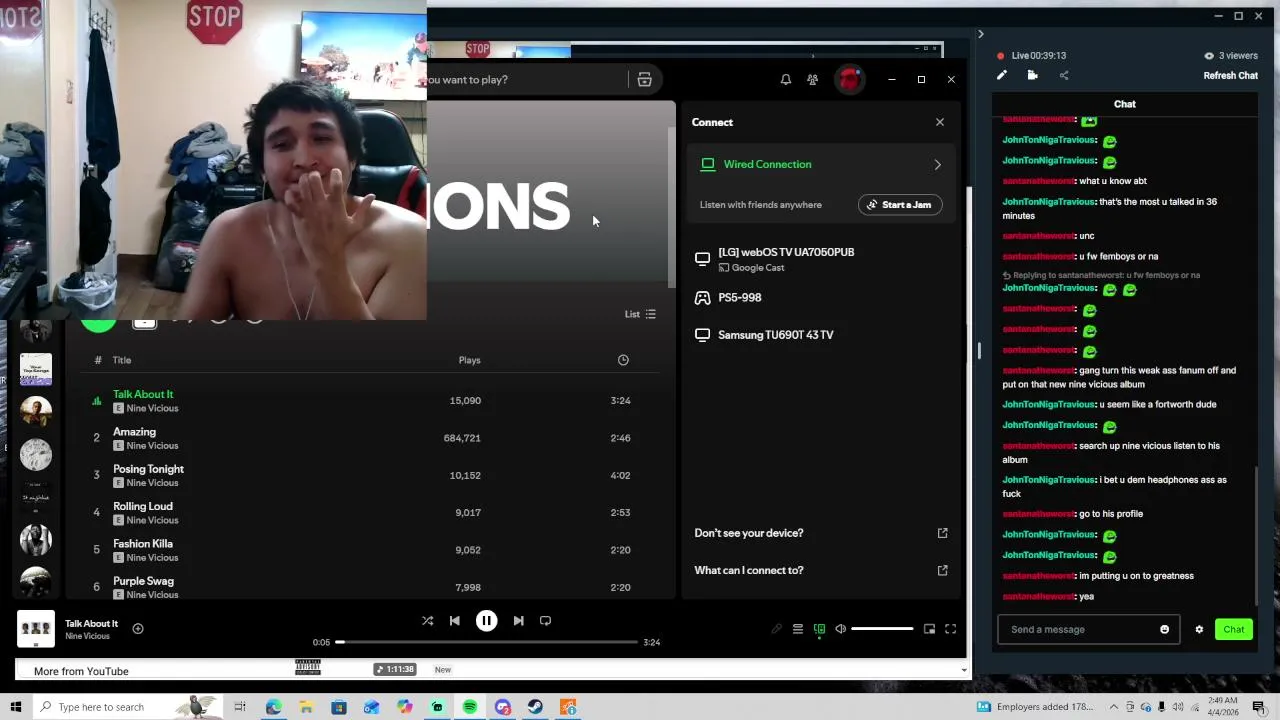Click the green Chat send button
Viewport: 1280px width, 720px height.
click(x=1233, y=629)
